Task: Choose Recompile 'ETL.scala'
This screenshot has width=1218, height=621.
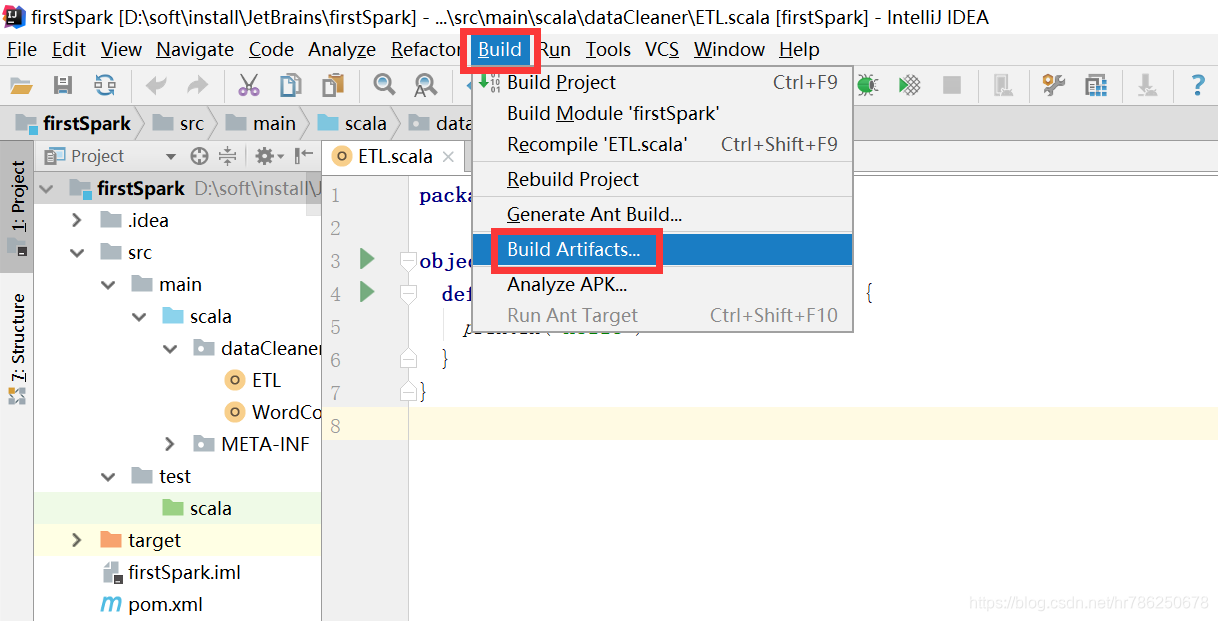Action: click(662, 145)
